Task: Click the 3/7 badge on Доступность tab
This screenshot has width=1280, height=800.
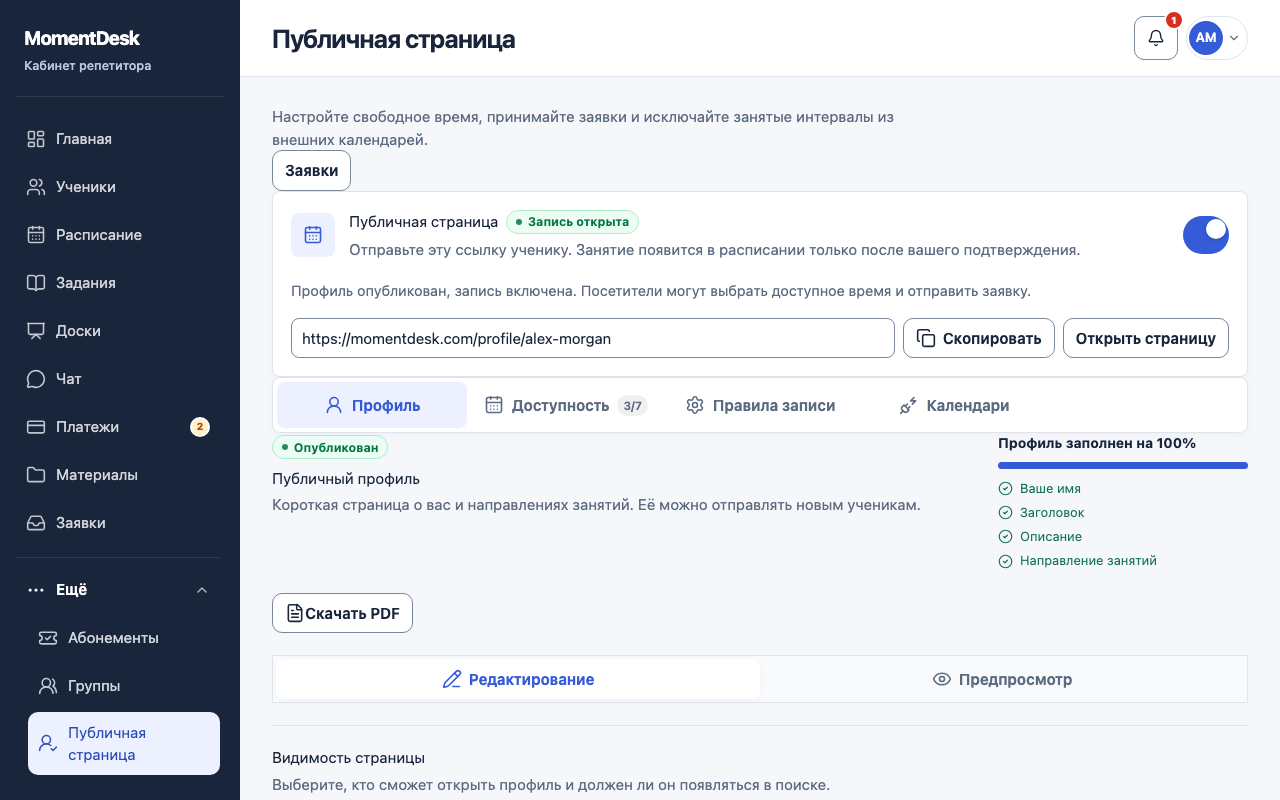Action: 632,406
